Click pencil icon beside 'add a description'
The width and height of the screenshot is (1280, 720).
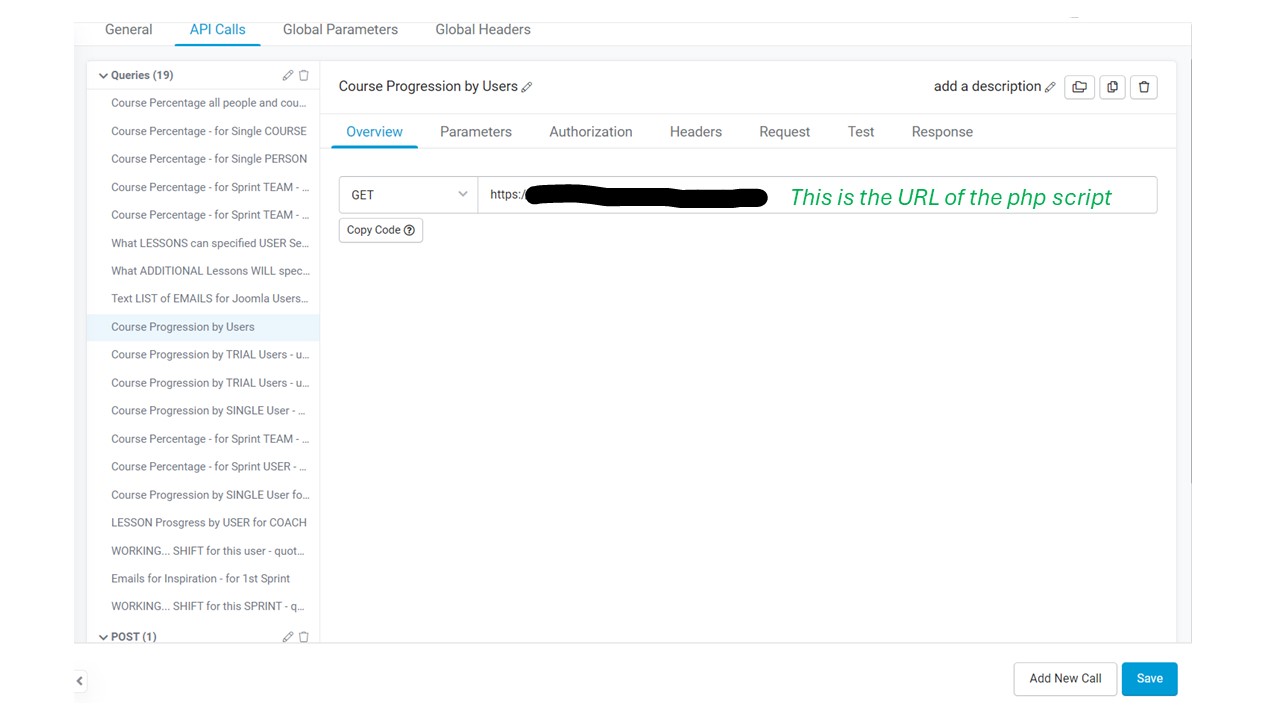(1050, 87)
